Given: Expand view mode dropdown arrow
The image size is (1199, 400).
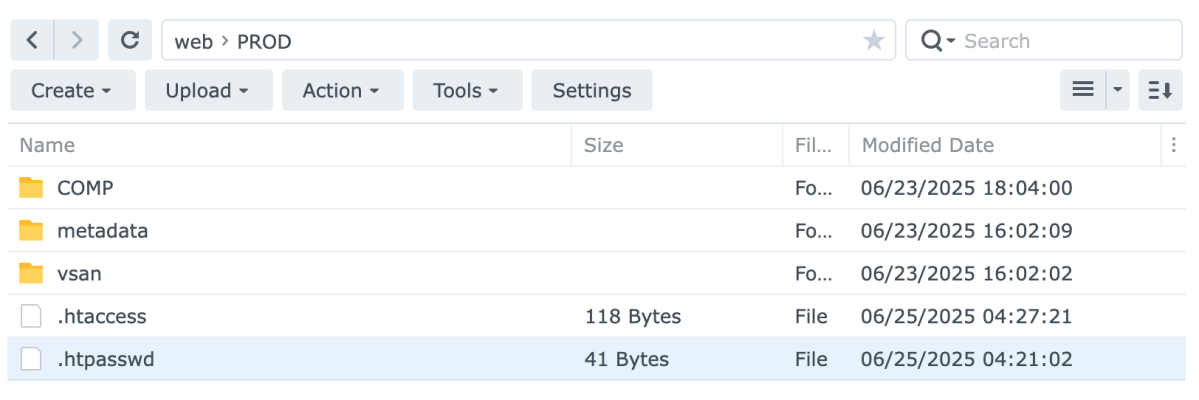Looking at the screenshot, I should tap(1118, 90).
